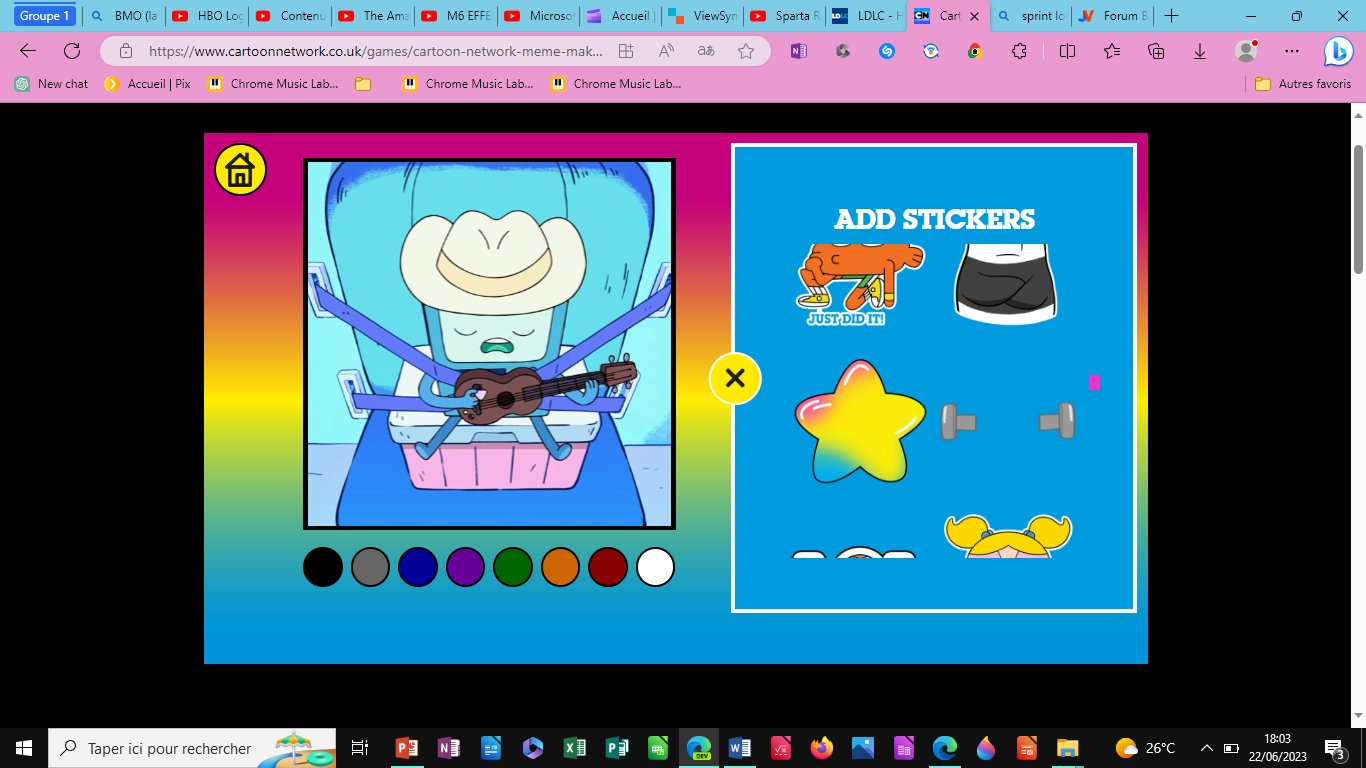
Task: Click the 'Taper ici pour rechercher' search box
Action: pyautogui.click(x=192, y=748)
